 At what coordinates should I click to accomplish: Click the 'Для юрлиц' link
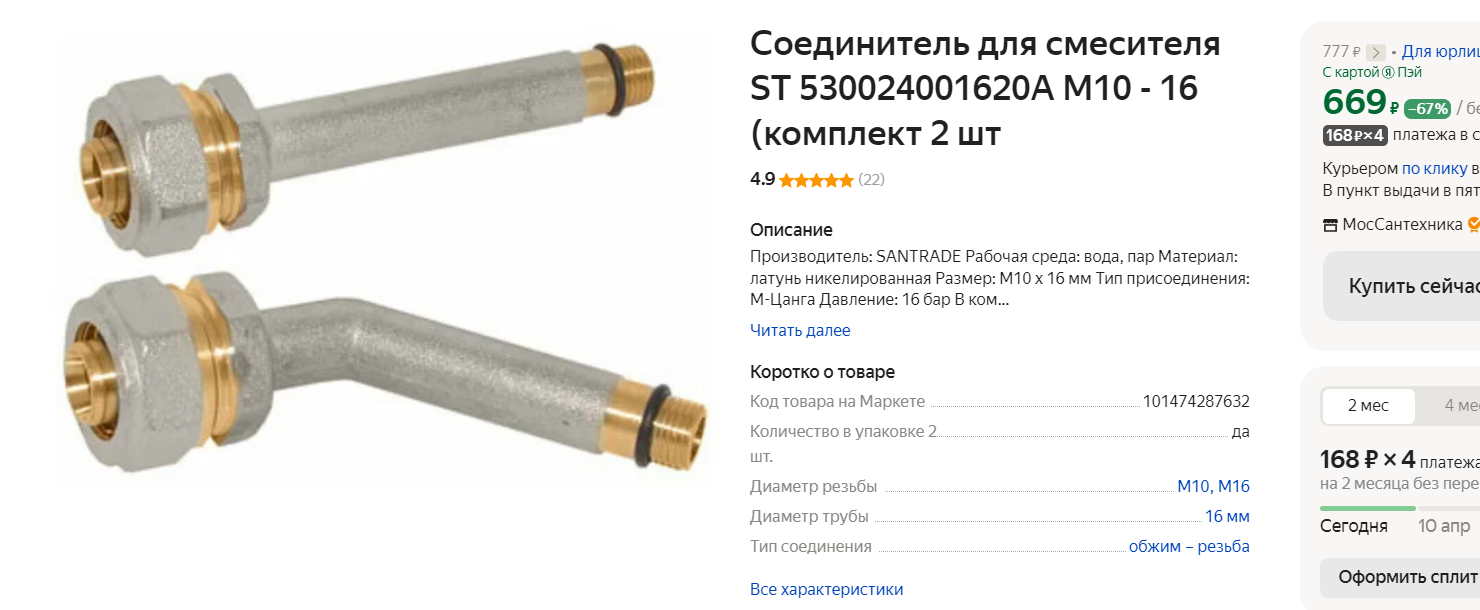1441,52
